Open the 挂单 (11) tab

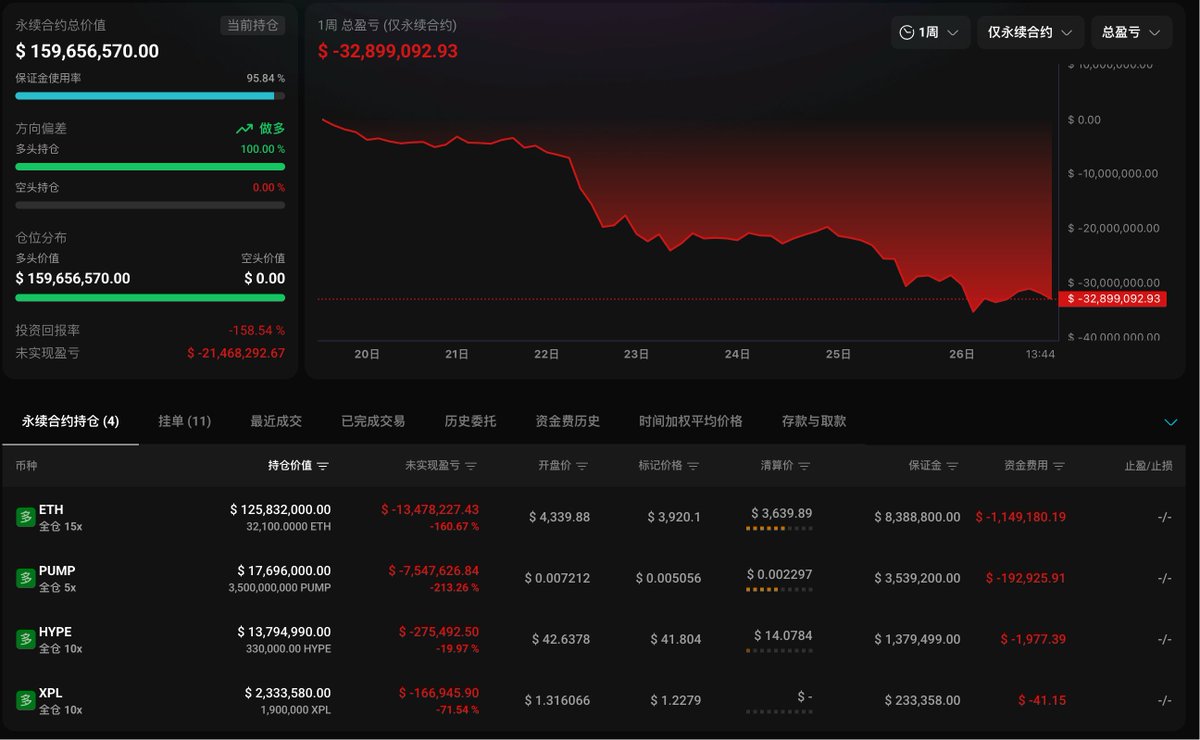(x=185, y=421)
